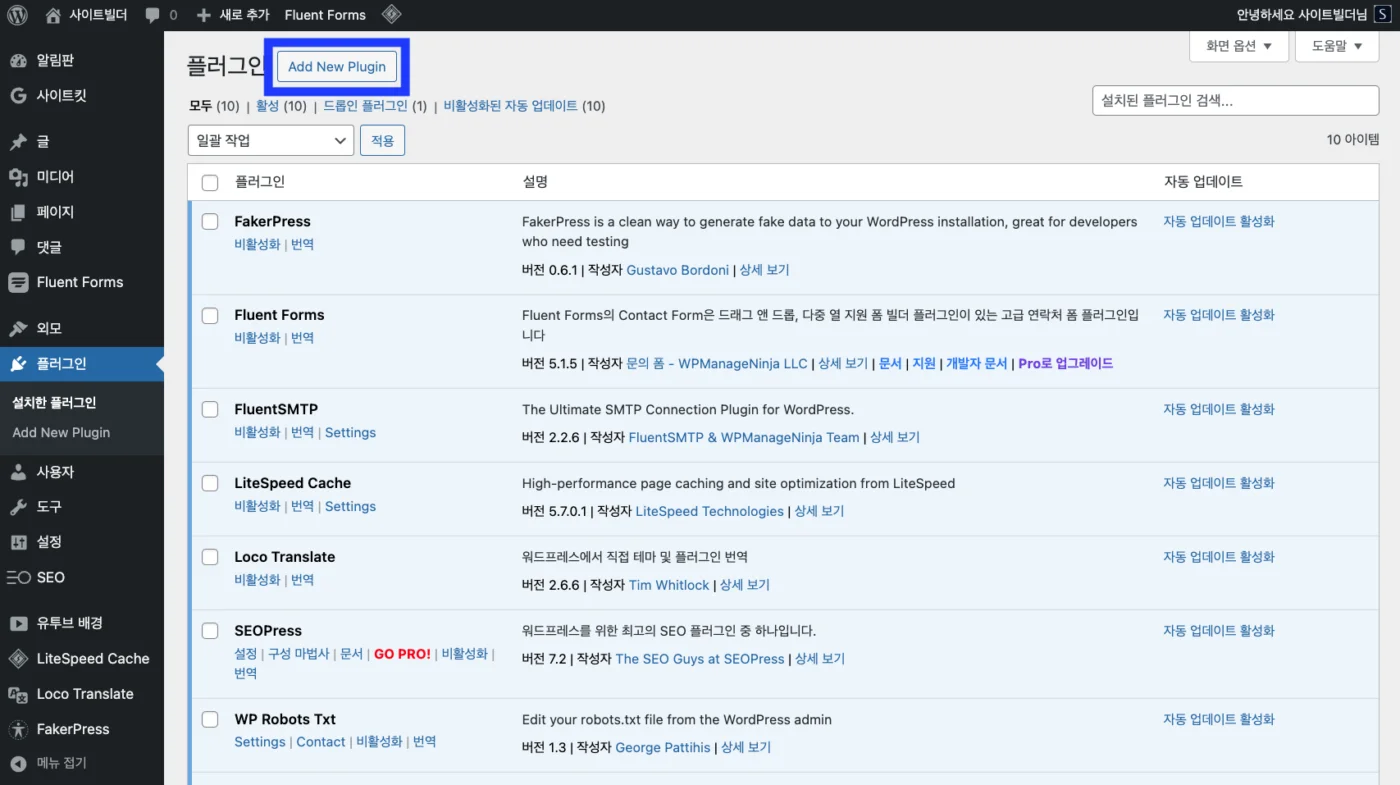Screen dimensions: 1400x785
Task: Check the FakerPress row checkbox
Action: click(210, 222)
